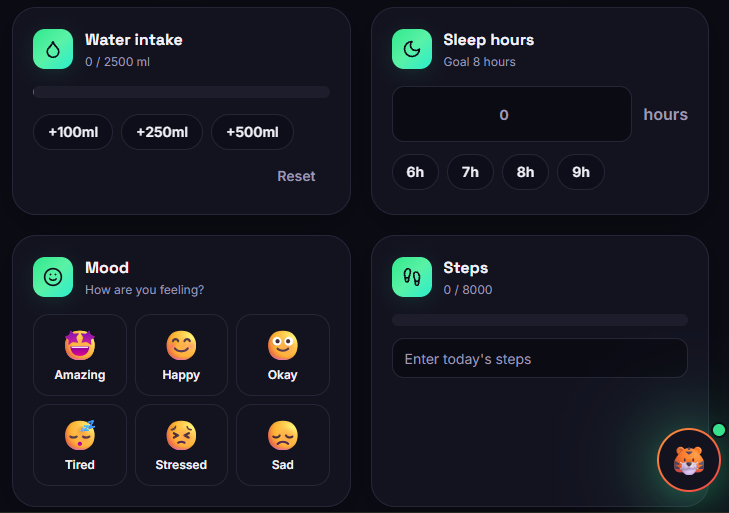The width and height of the screenshot is (729, 513).
Task: Choose the 8h sleep preset
Action: pos(525,172)
